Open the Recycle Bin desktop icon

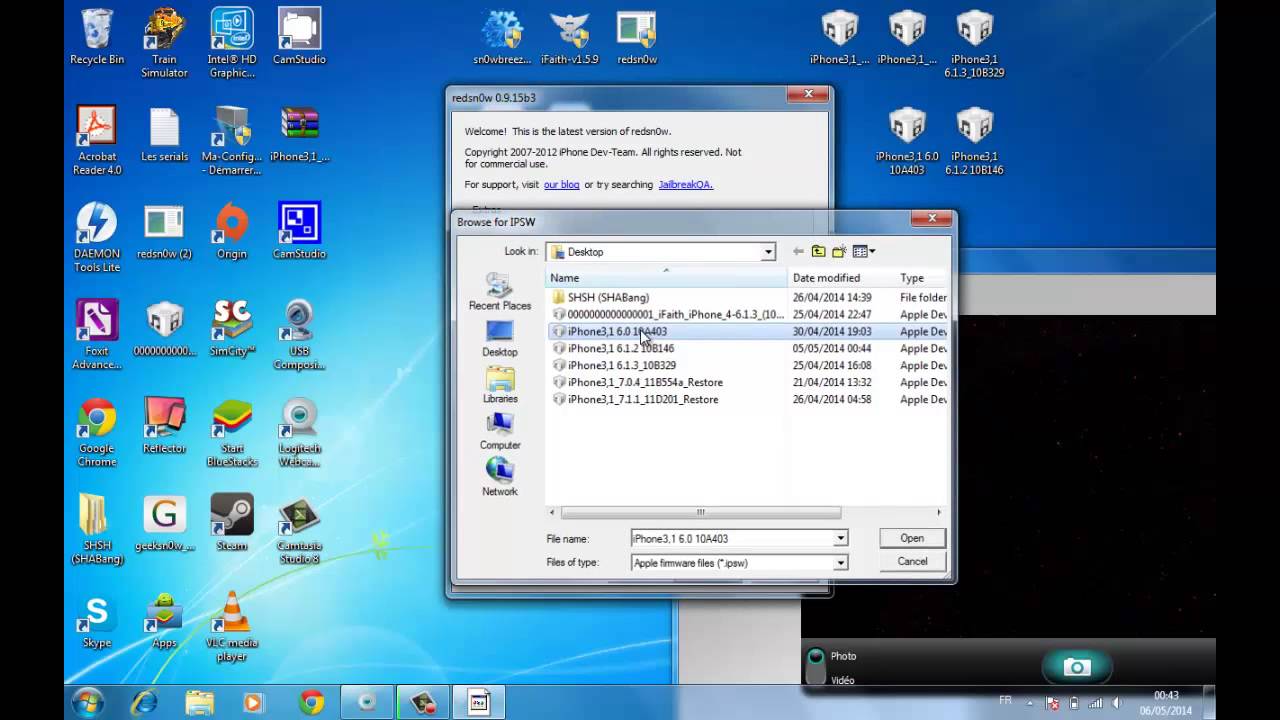[97, 38]
